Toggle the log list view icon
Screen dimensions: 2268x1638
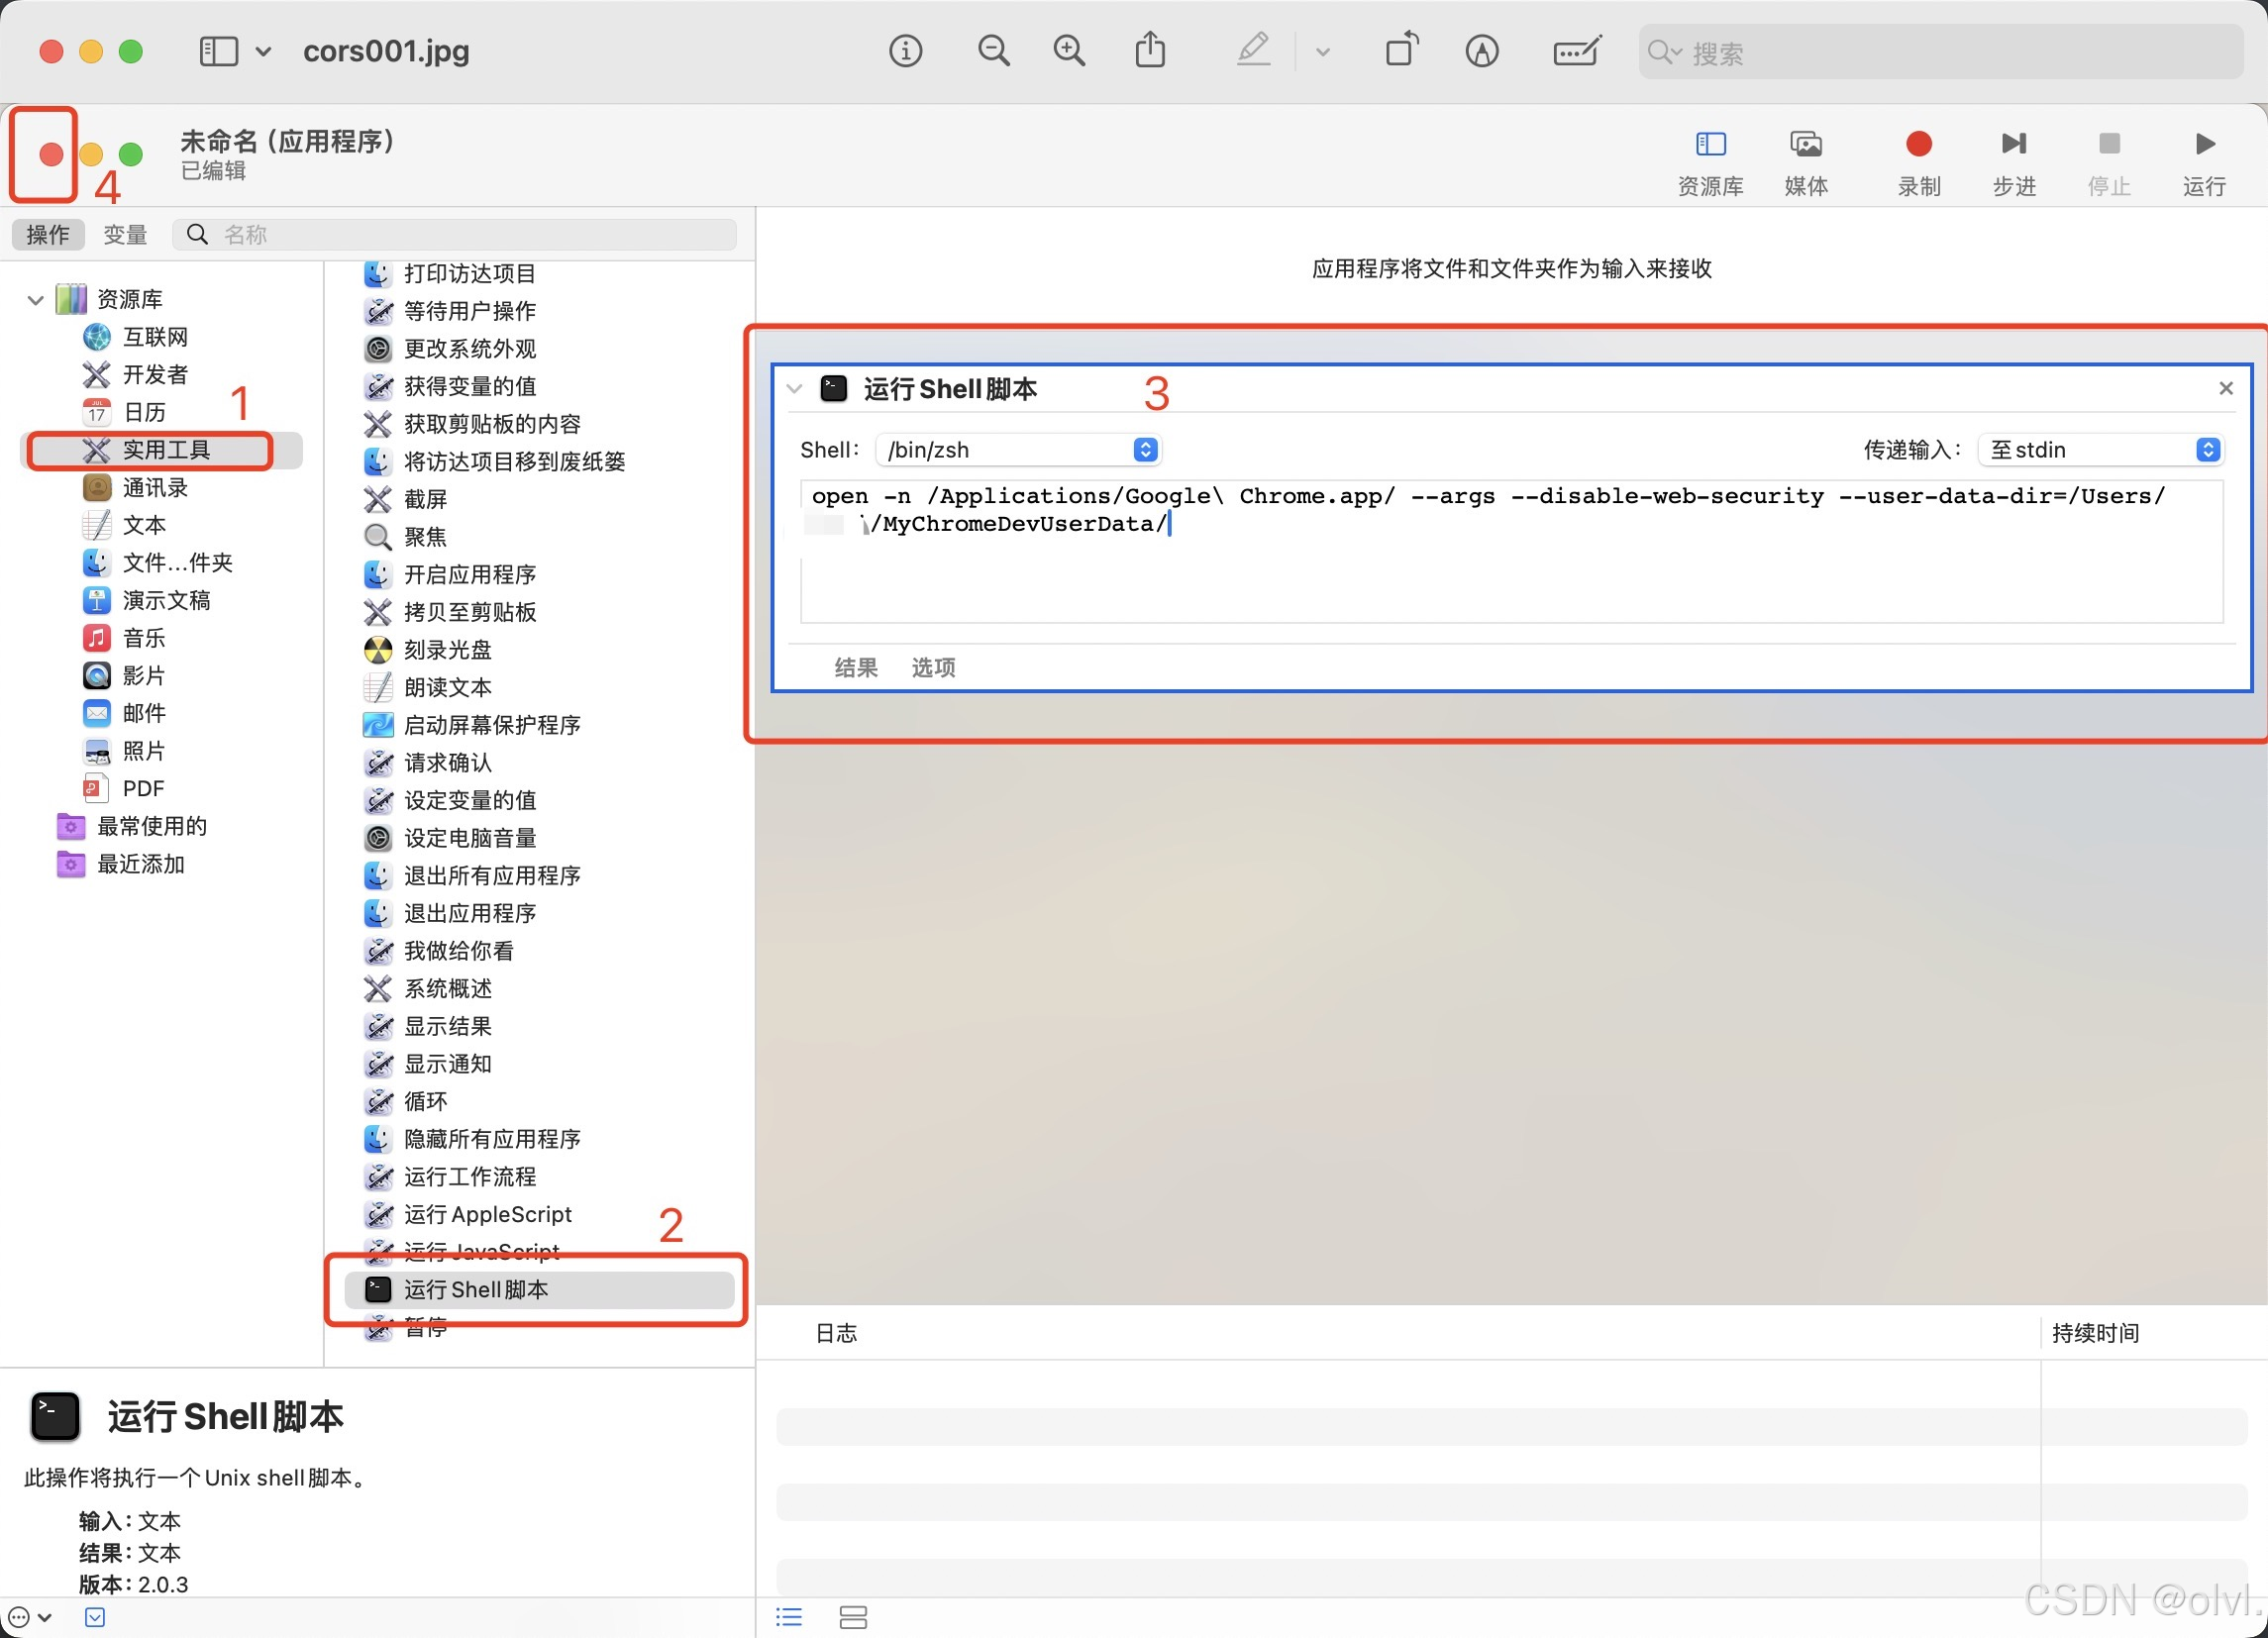pos(789,1617)
